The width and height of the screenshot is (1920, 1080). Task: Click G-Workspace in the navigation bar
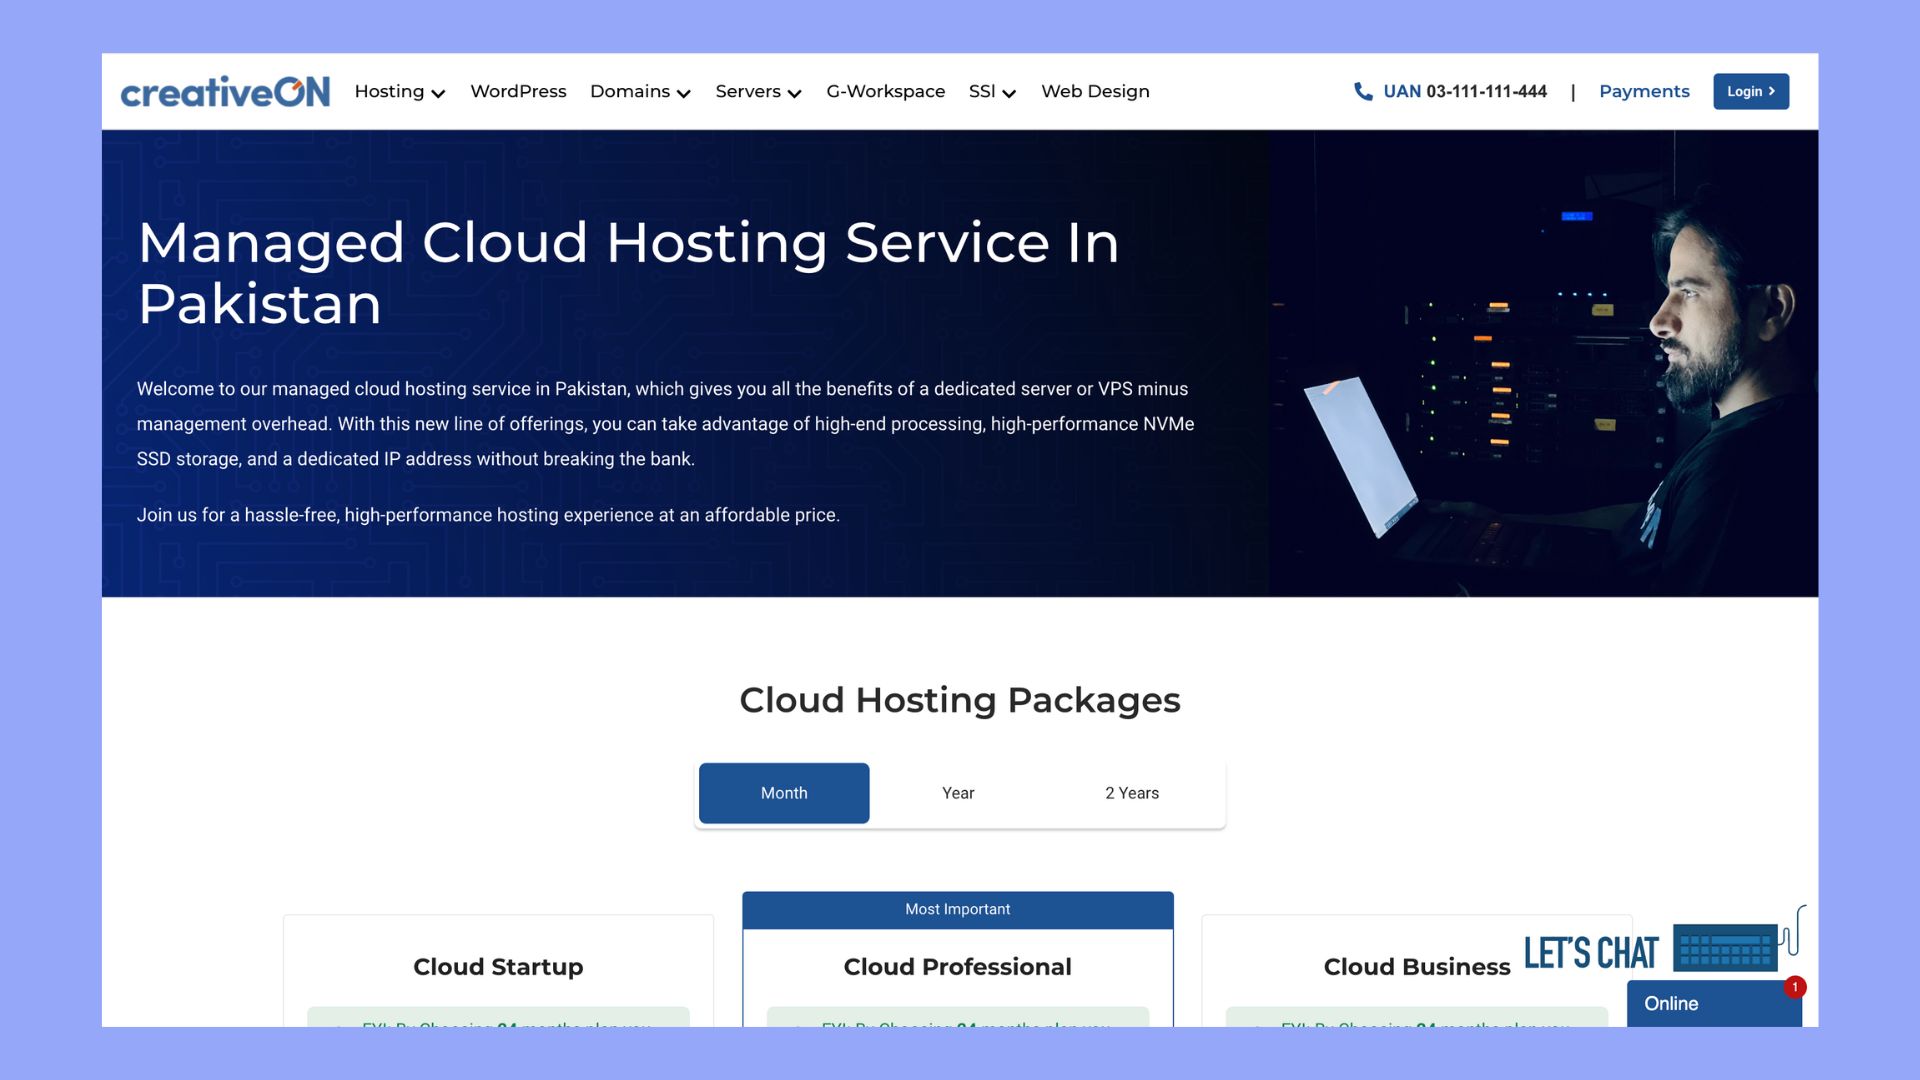click(x=885, y=91)
